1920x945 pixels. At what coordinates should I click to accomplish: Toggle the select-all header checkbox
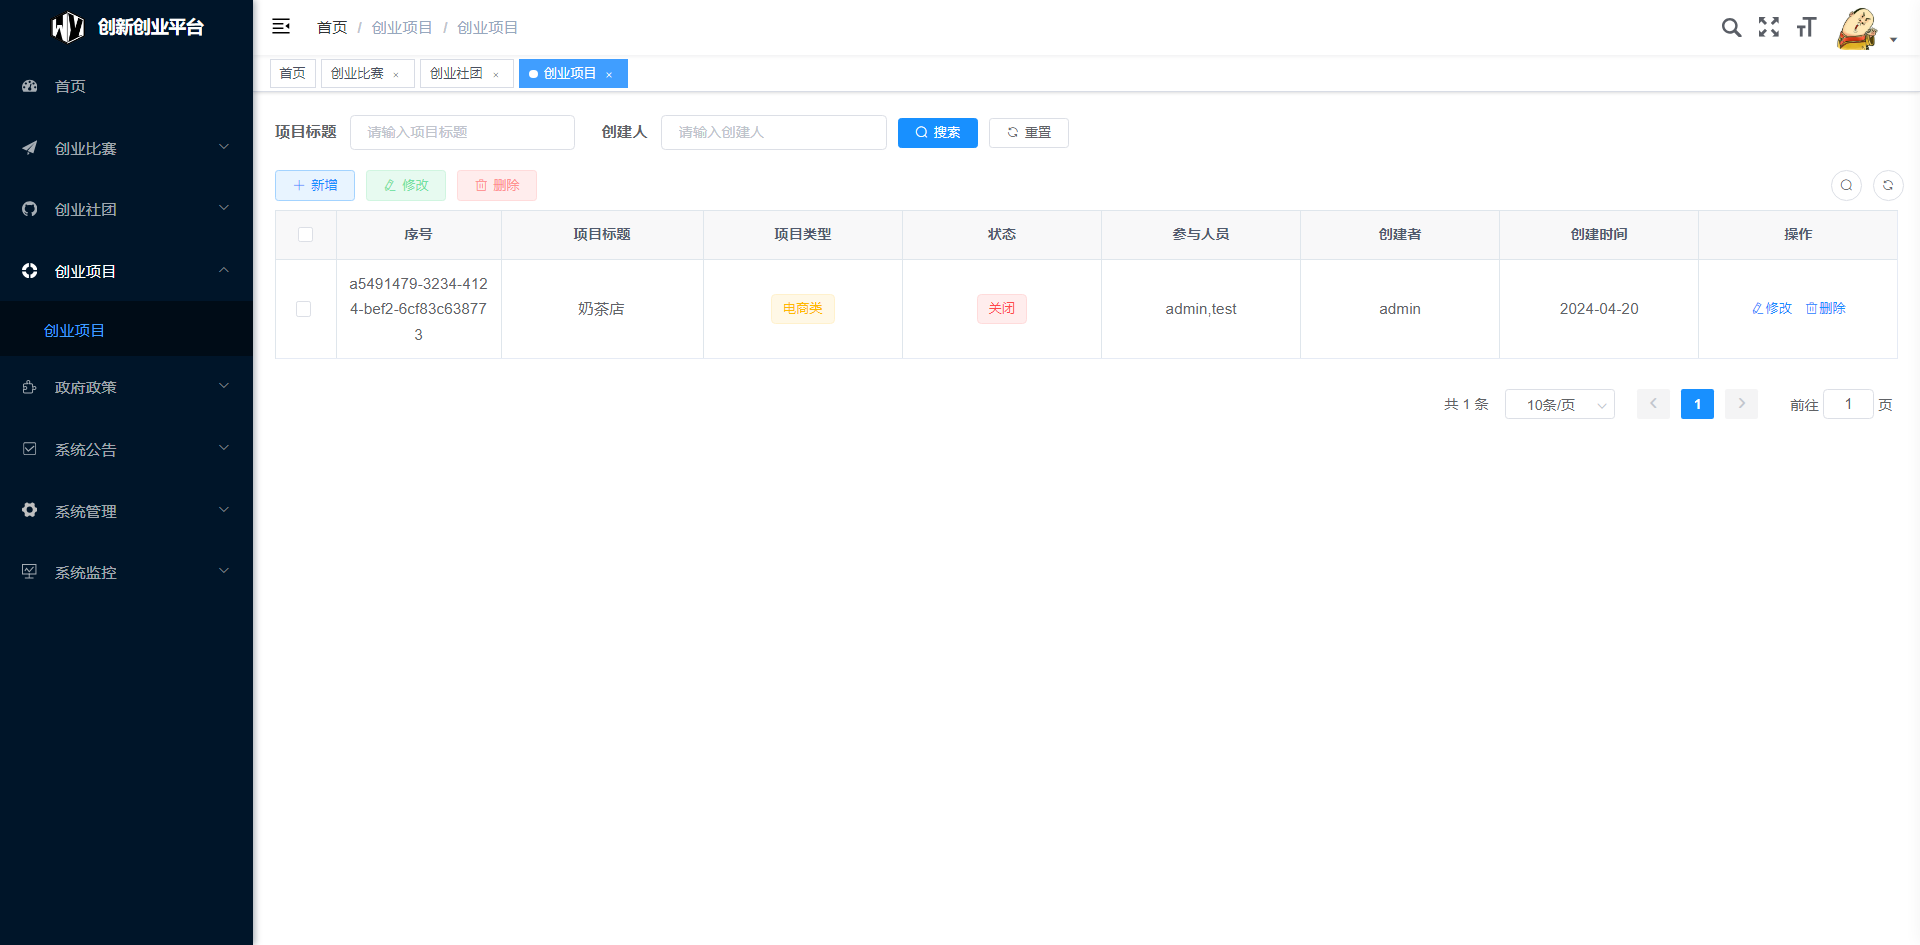coord(305,234)
